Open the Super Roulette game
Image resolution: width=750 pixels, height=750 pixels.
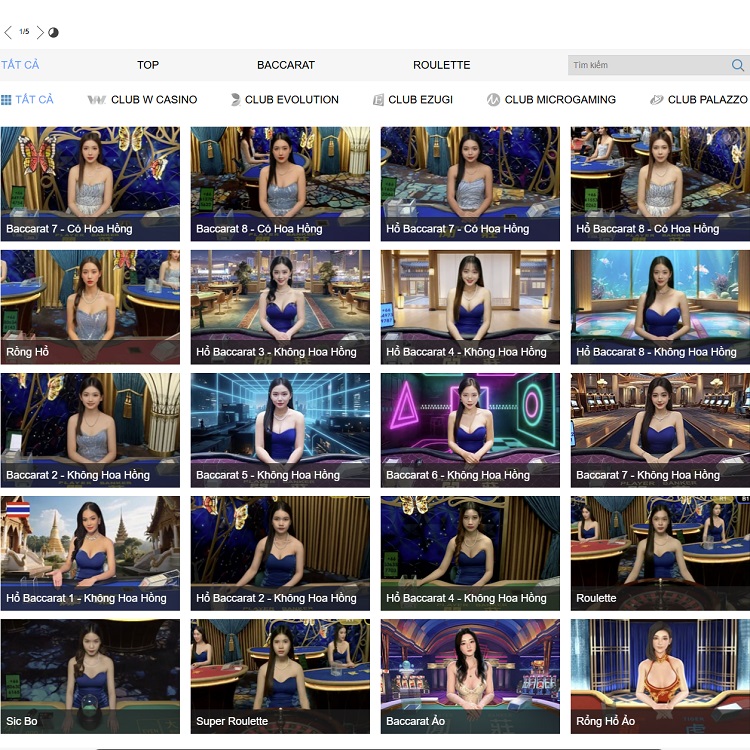pos(280,676)
